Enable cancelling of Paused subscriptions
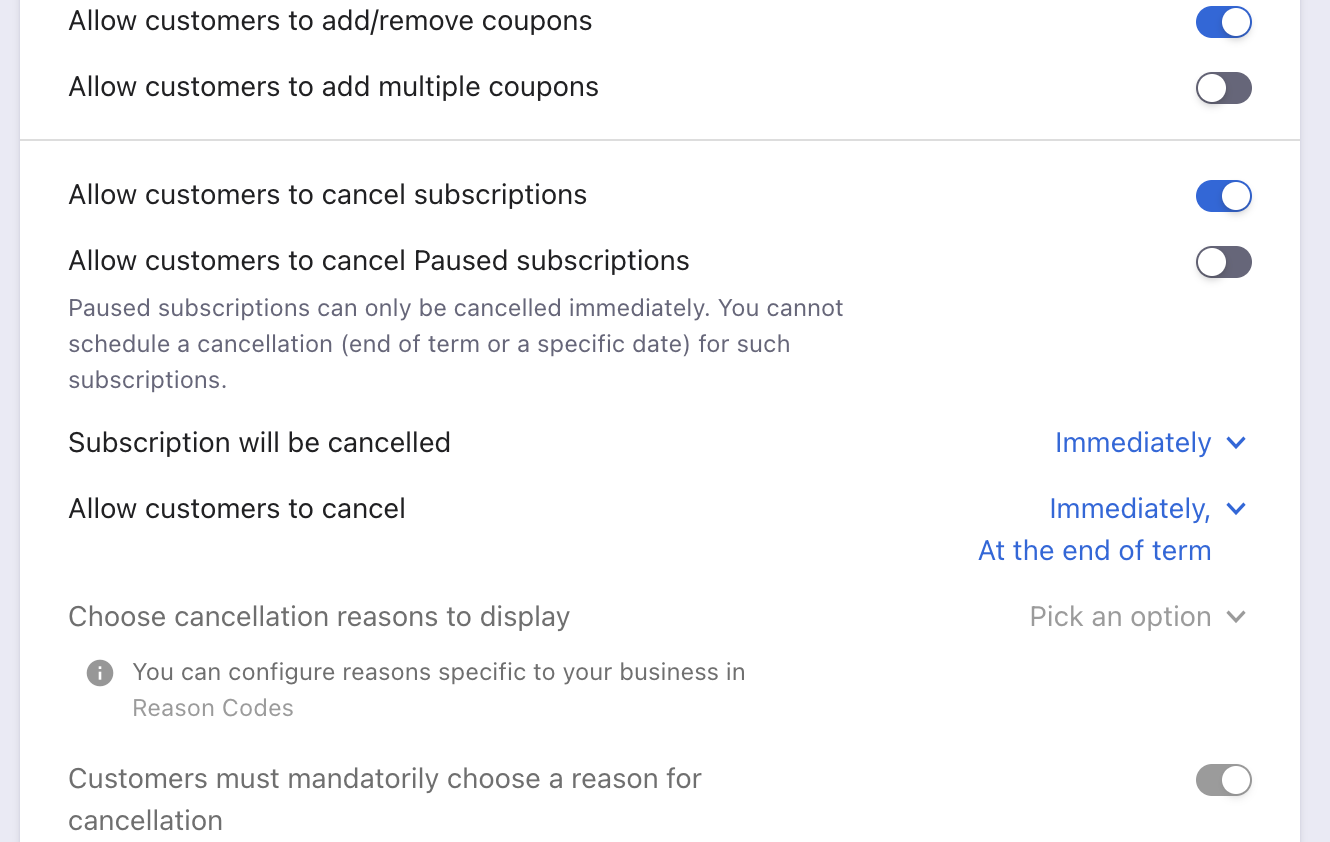Screen dimensions: 1330x842 point(1223,262)
